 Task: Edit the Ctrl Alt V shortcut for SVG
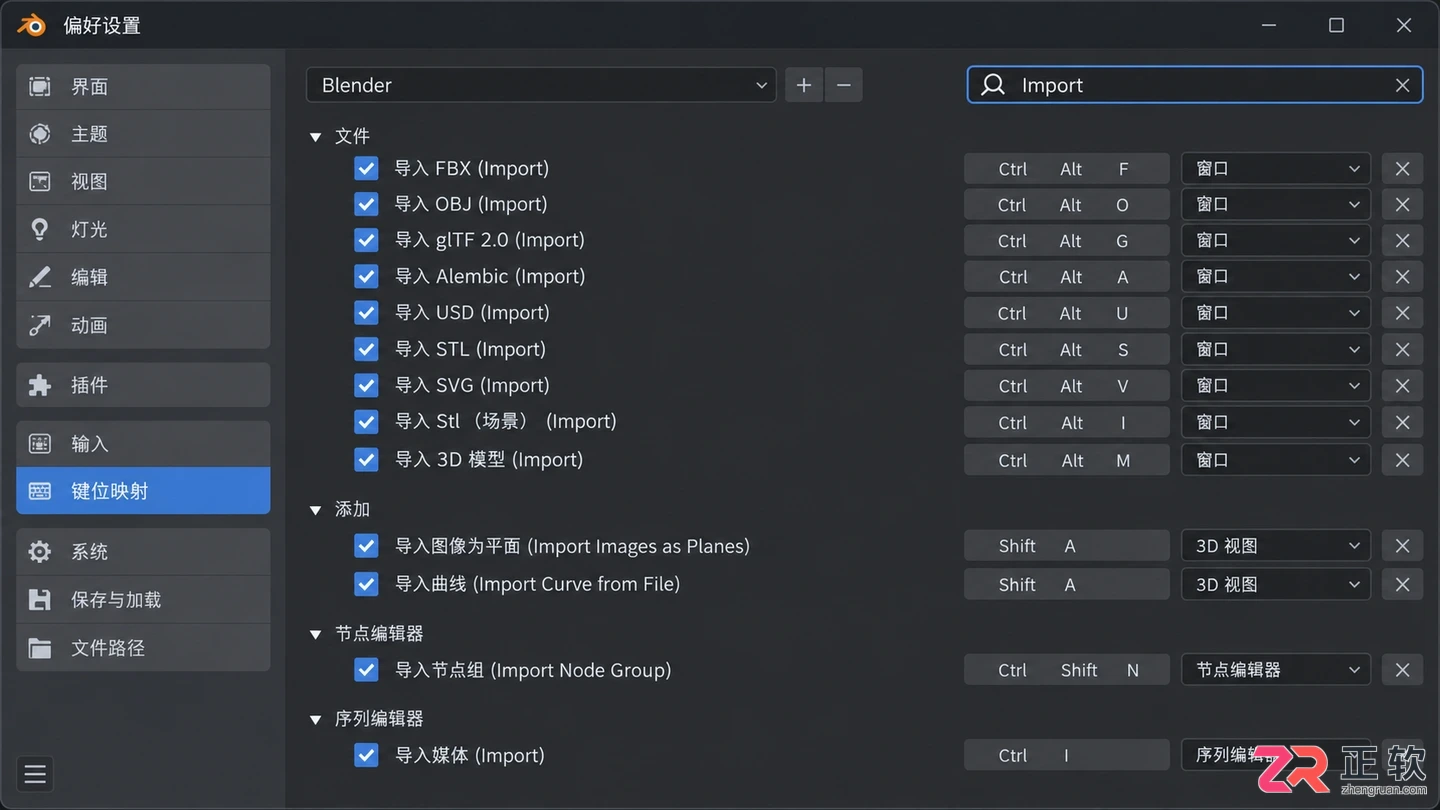coord(1066,385)
